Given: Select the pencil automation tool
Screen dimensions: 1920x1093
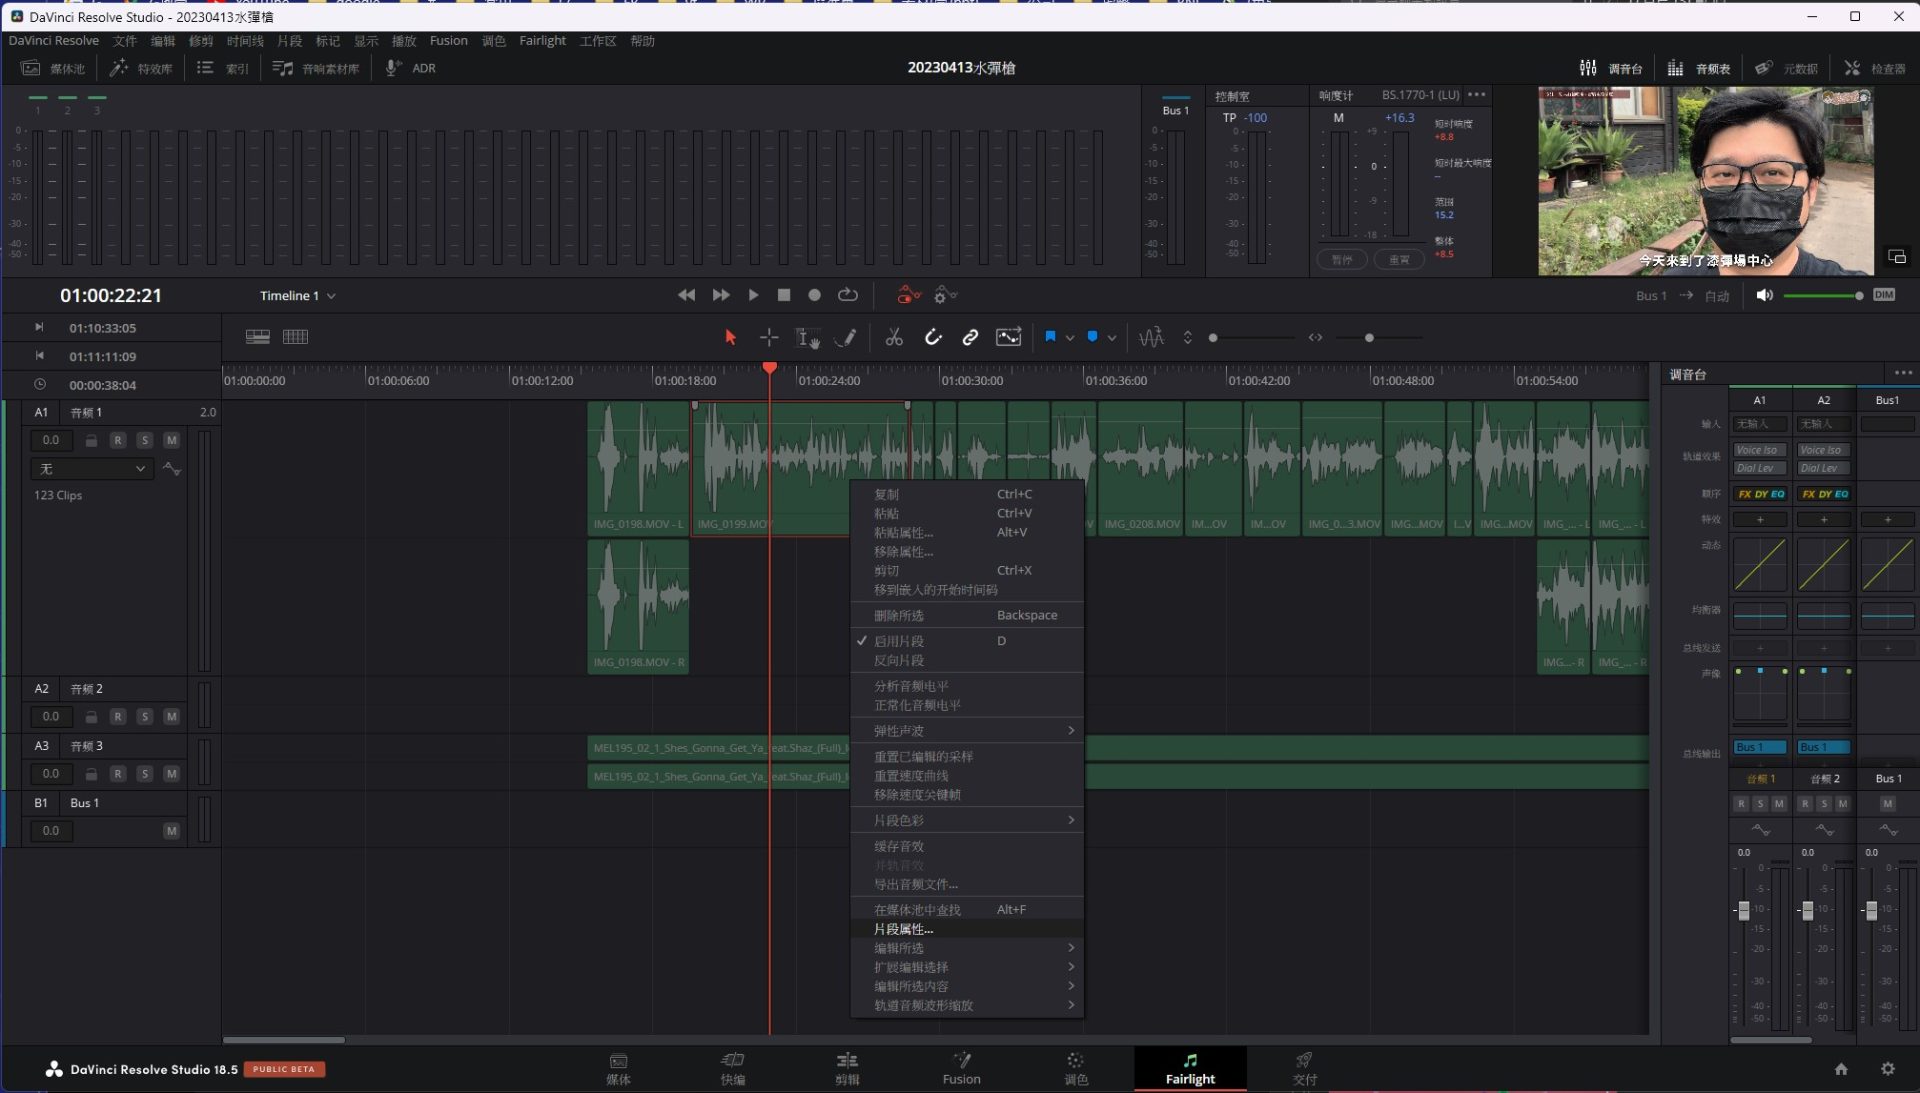Looking at the screenshot, I should pyautogui.click(x=846, y=337).
